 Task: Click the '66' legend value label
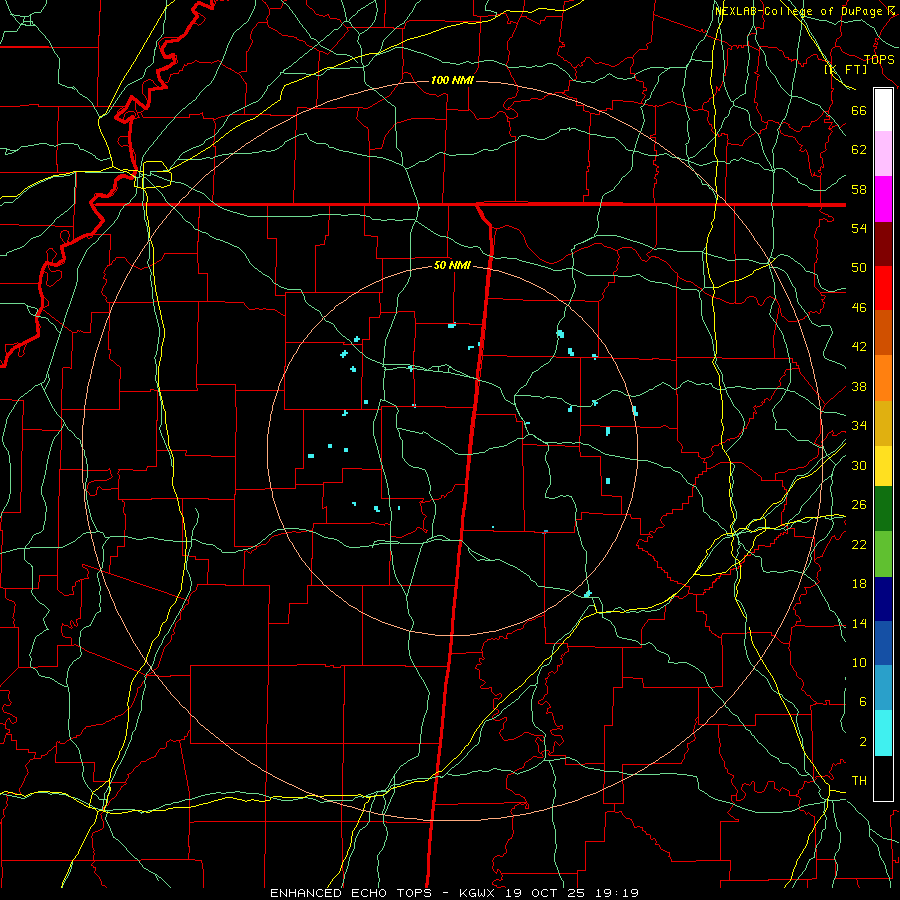point(859,111)
